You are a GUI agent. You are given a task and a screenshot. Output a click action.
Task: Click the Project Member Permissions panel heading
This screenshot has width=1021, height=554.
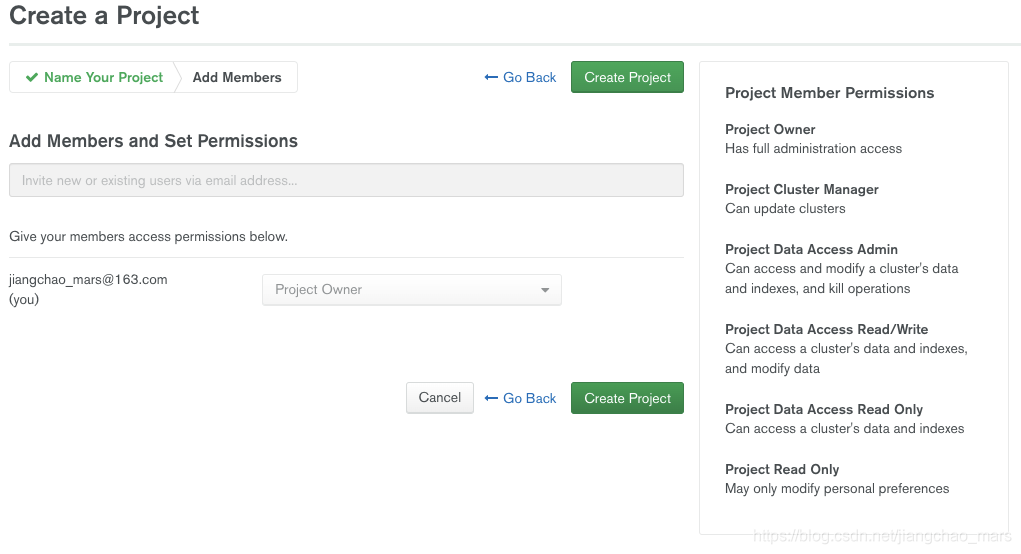(829, 93)
